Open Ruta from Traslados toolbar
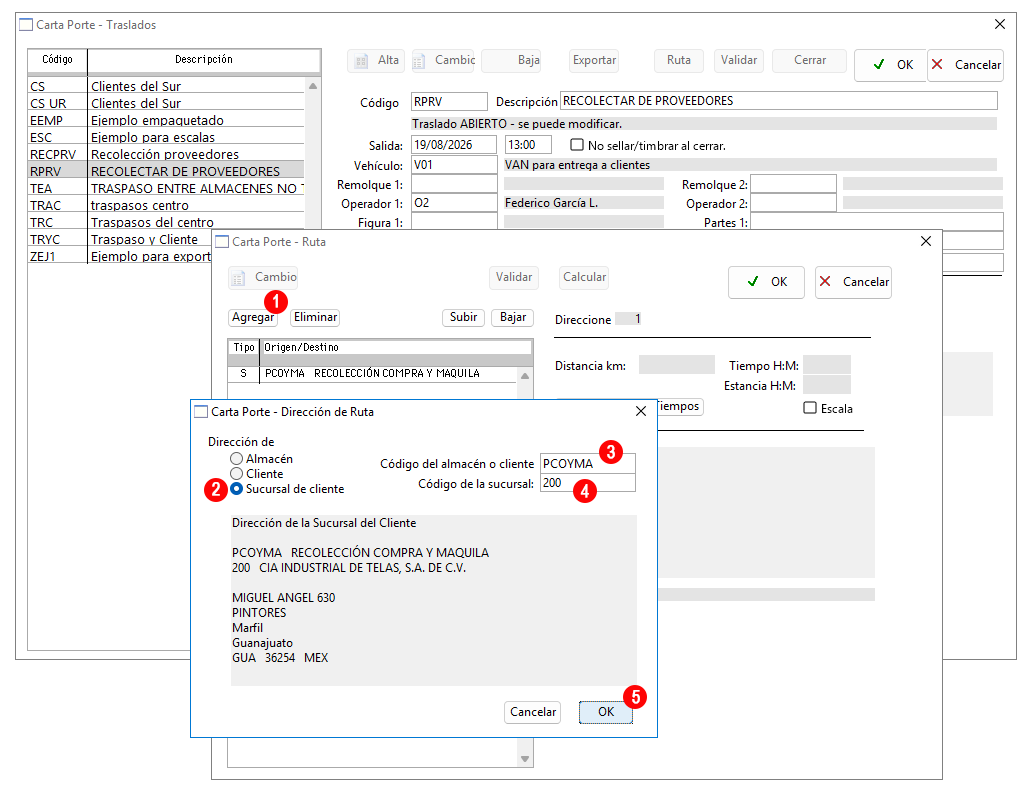The image size is (1032, 791). click(x=679, y=61)
